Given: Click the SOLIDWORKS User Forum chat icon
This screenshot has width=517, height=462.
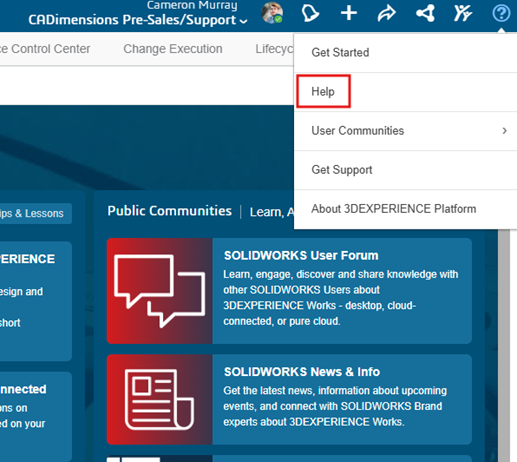Looking at the screenshot, I should click(x=160, y=291).
